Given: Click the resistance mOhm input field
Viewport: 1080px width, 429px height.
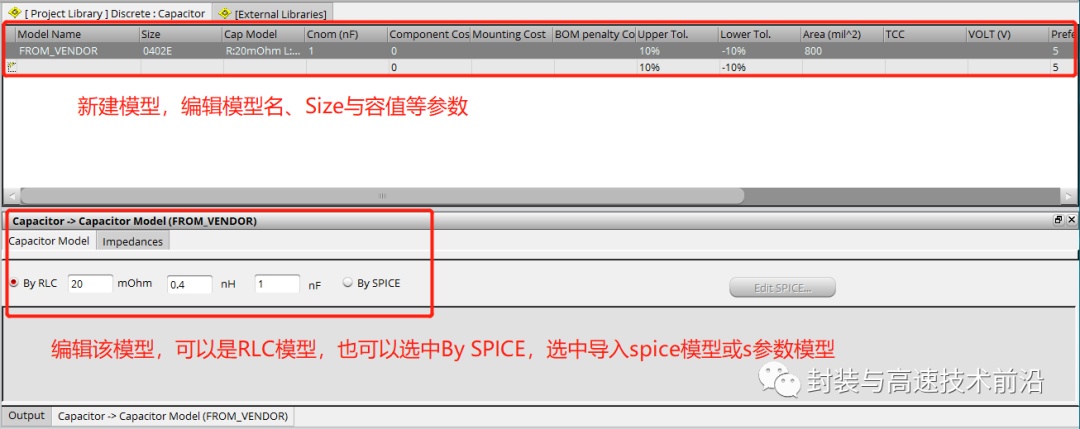Looking at the screenshot, I should (x=90, y=283).
